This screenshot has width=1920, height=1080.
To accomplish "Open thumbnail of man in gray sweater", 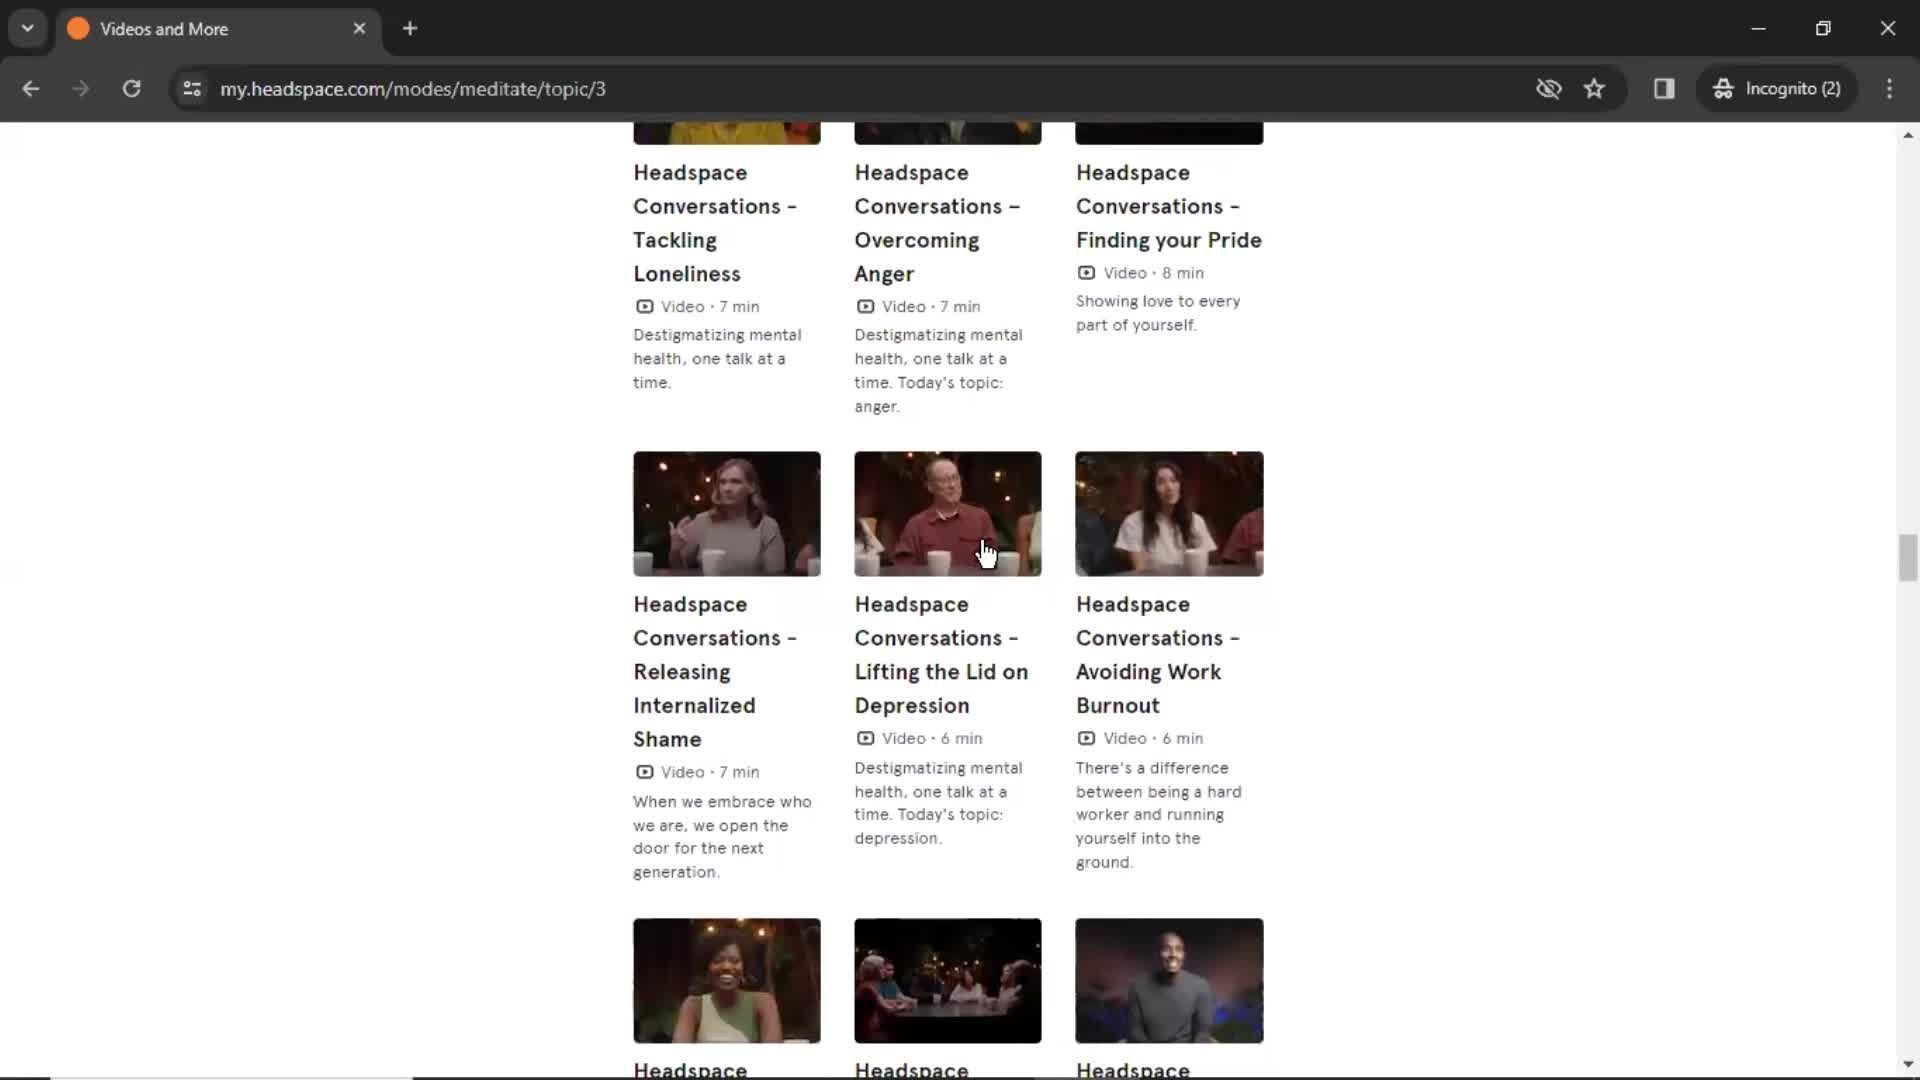I will [1169, 981].
